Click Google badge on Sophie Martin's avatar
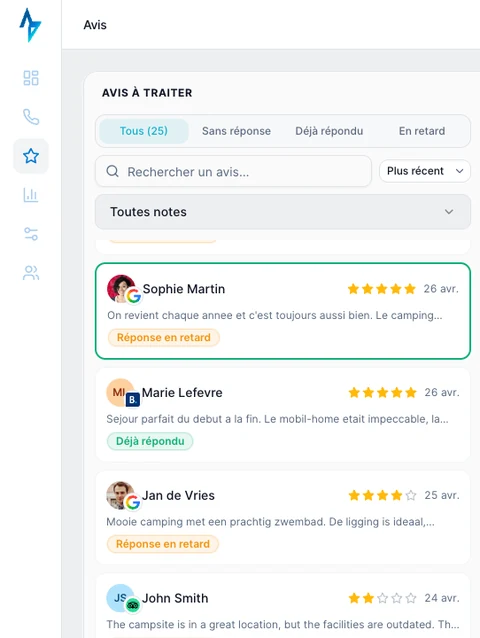 [x=133, y=296]
